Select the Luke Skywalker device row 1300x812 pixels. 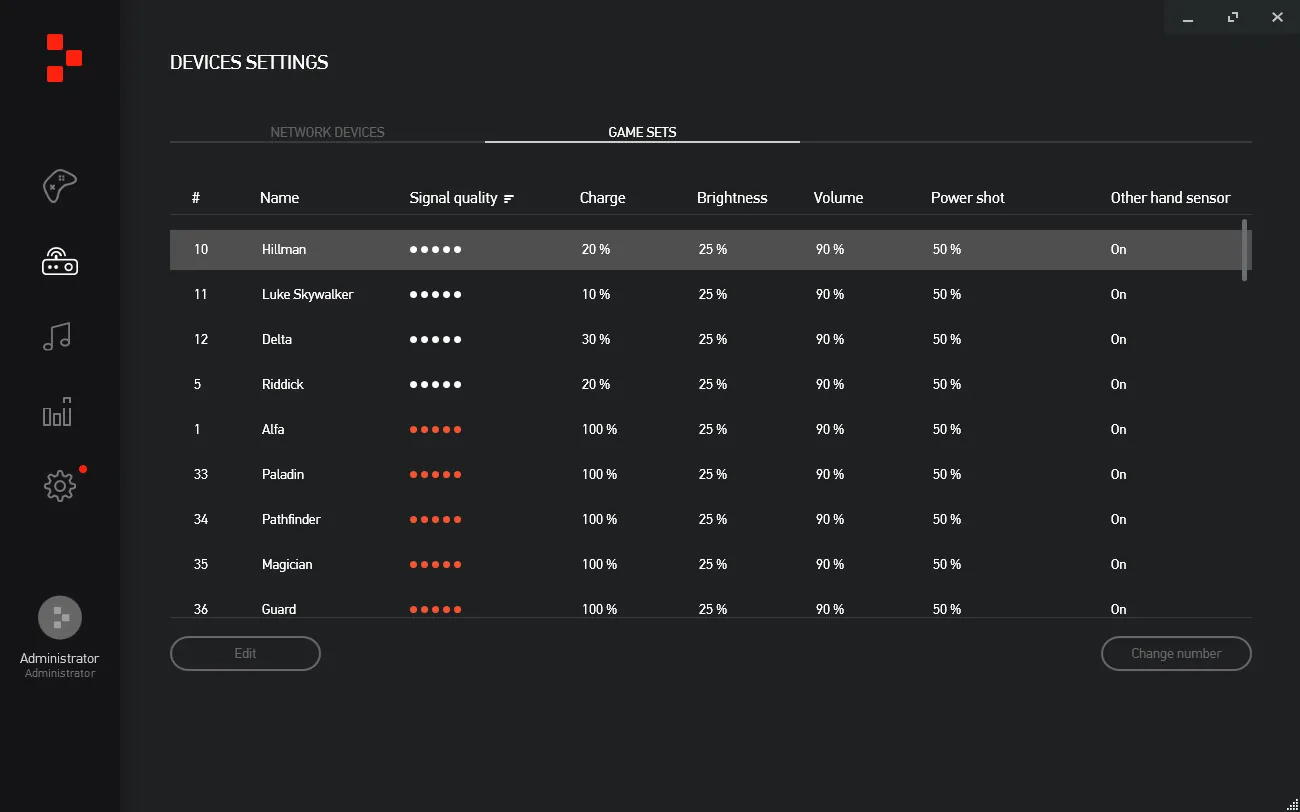coord(705,294)
